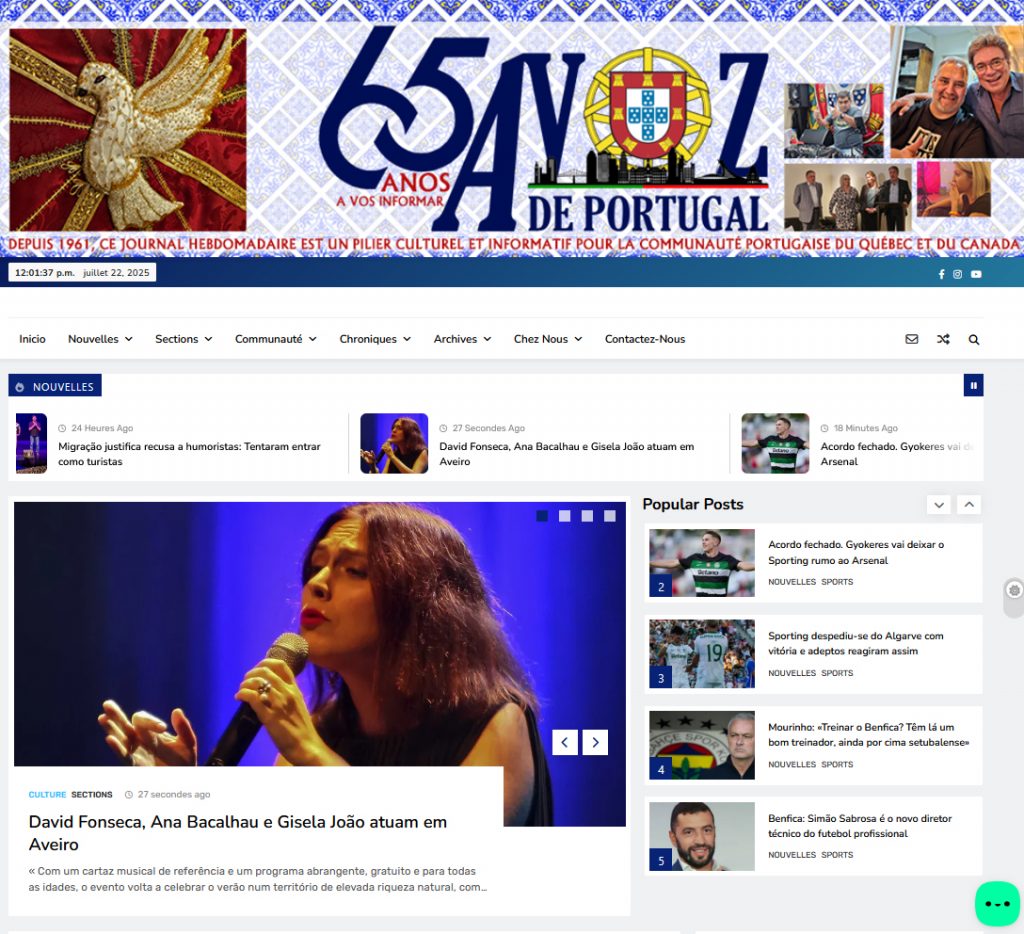The height and width of the screenshot is (934, 1024).
Task: Open the gear settings side tab
Action: pos(1014,590)
